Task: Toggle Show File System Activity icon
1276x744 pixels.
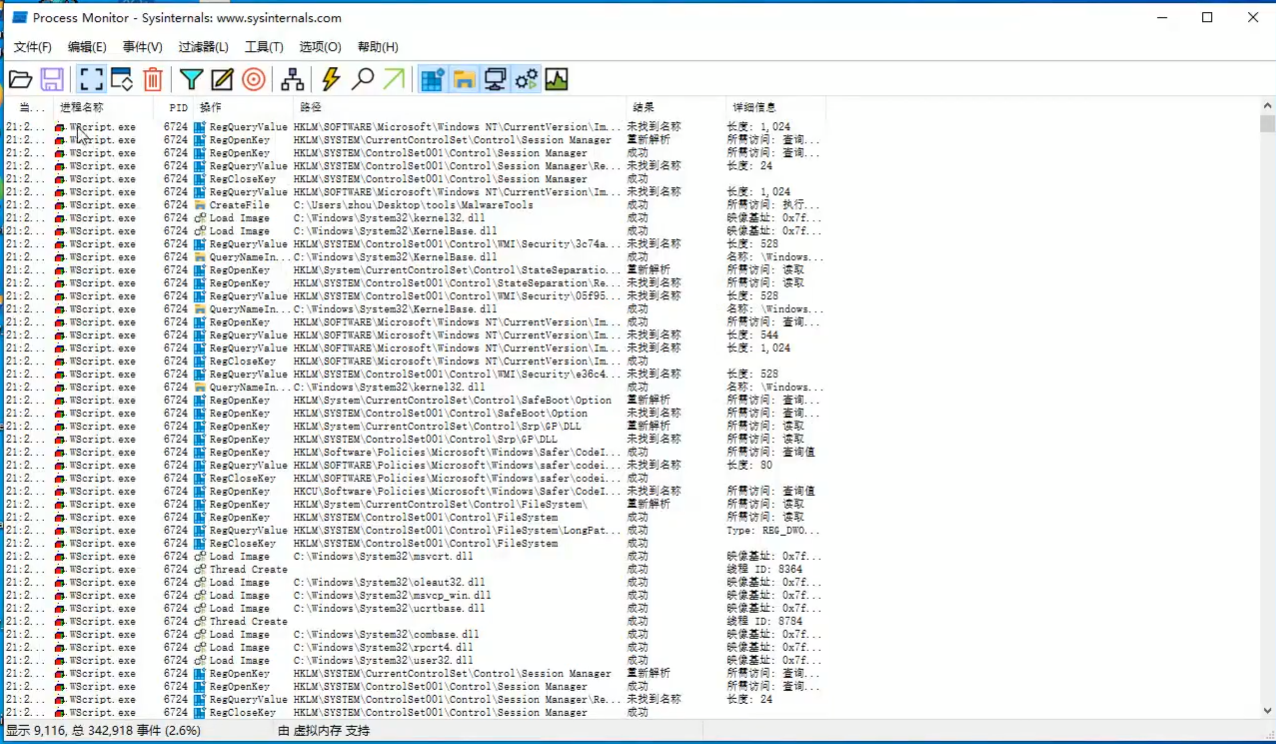Action: tap(463, 79)
